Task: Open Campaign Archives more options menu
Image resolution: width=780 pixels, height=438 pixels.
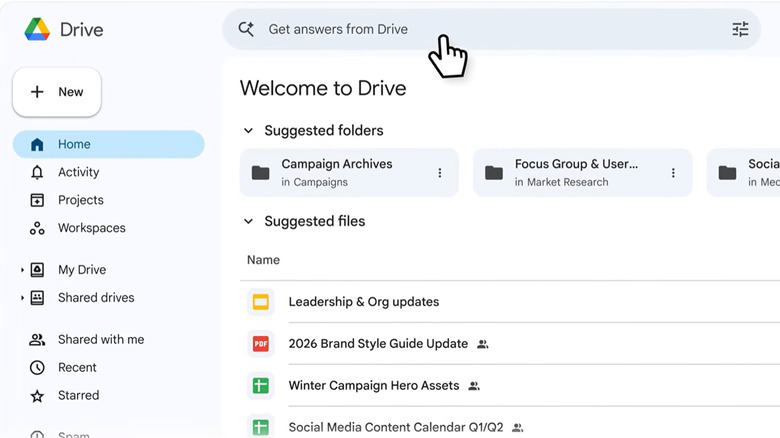Action: 440,173
